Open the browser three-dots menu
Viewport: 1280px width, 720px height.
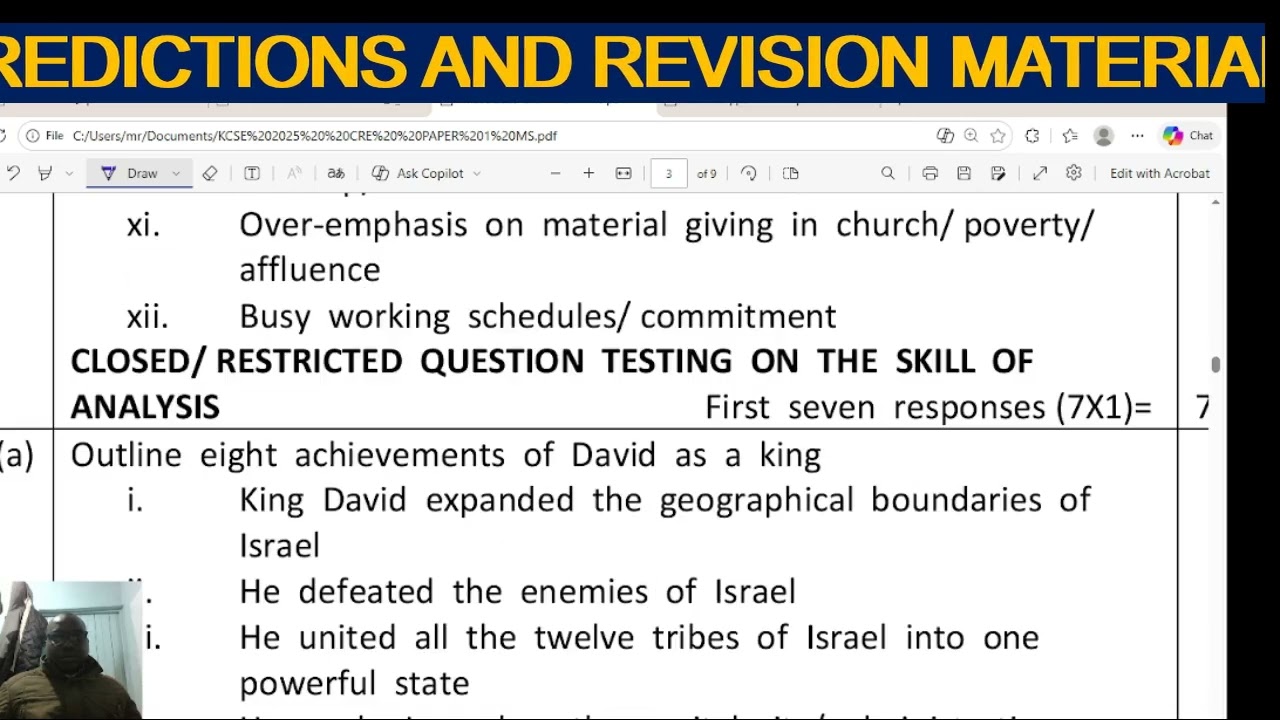1137,136
